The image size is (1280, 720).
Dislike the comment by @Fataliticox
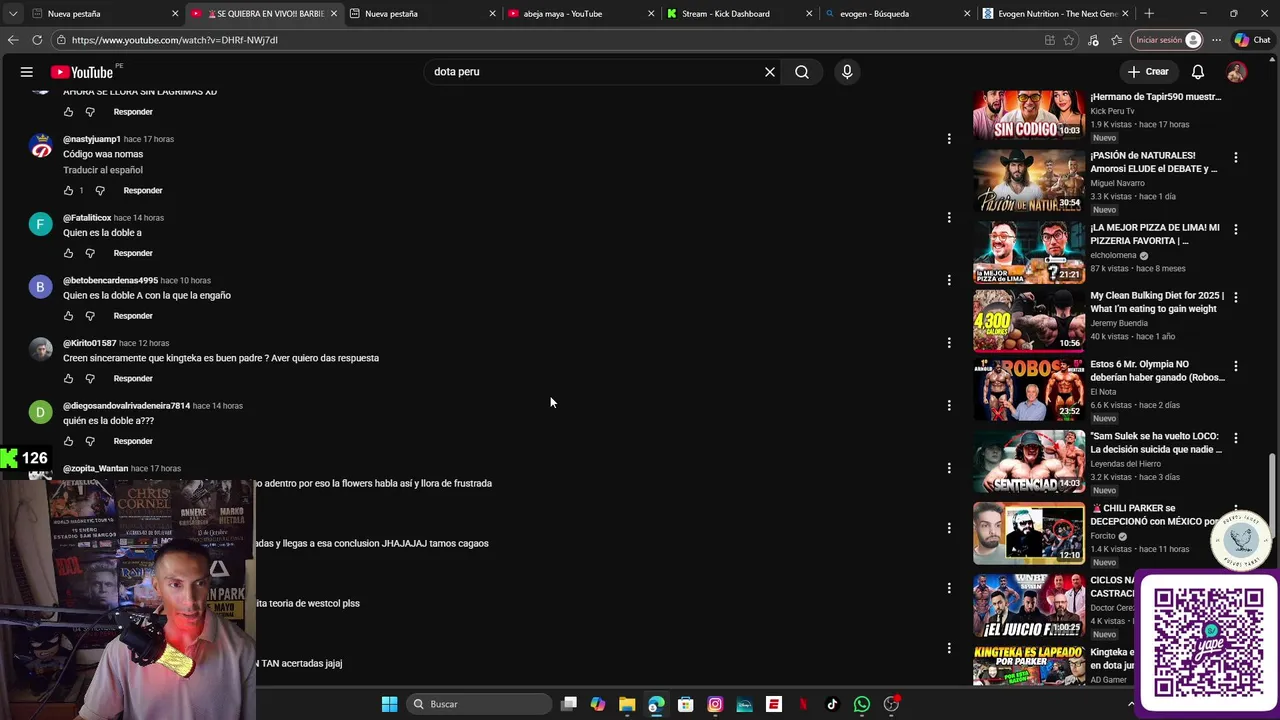tap(90, 253)
